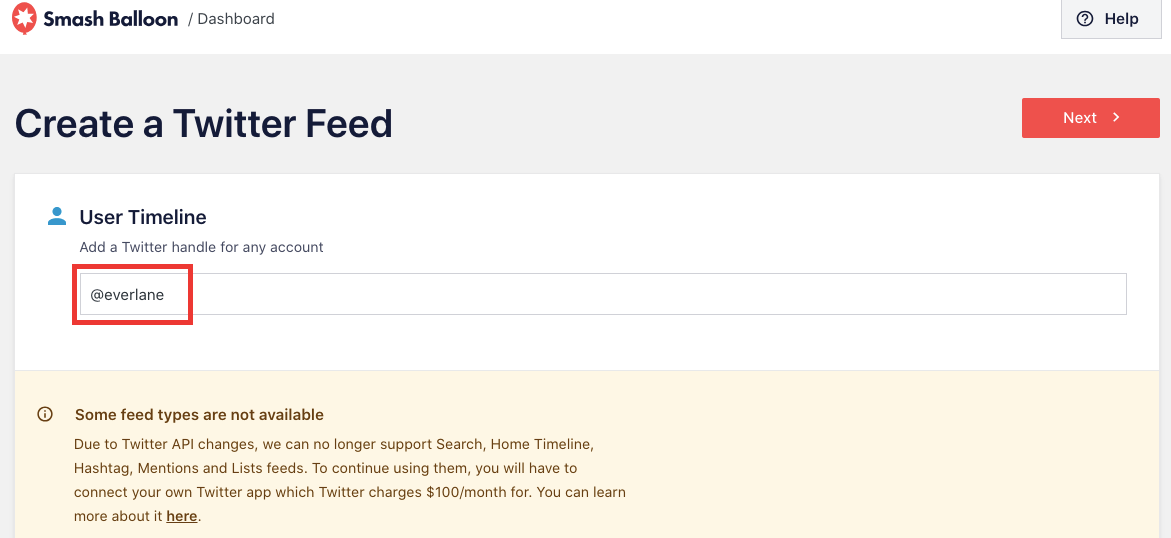
Task: Open the Dashboard breadcrumb
Action: [236, 19]
